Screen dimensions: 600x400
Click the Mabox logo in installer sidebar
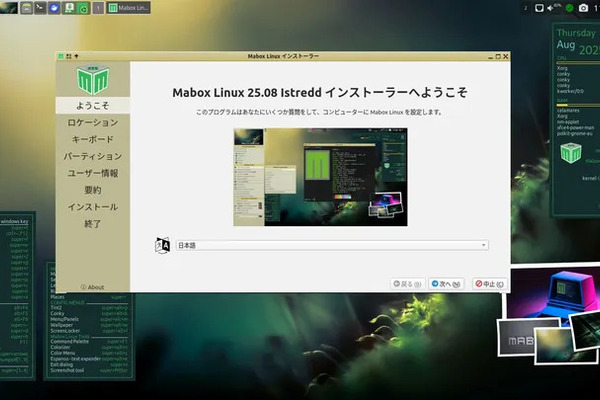[x=92, y=80]
